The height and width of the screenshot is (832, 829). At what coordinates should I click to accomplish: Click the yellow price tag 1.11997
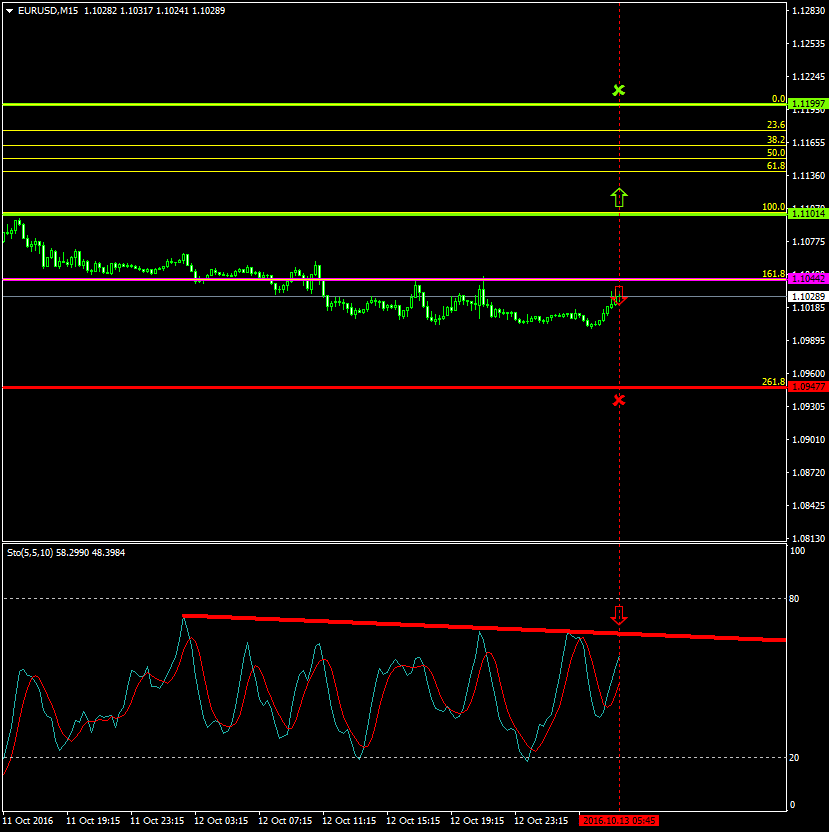[x=807, y=104]
